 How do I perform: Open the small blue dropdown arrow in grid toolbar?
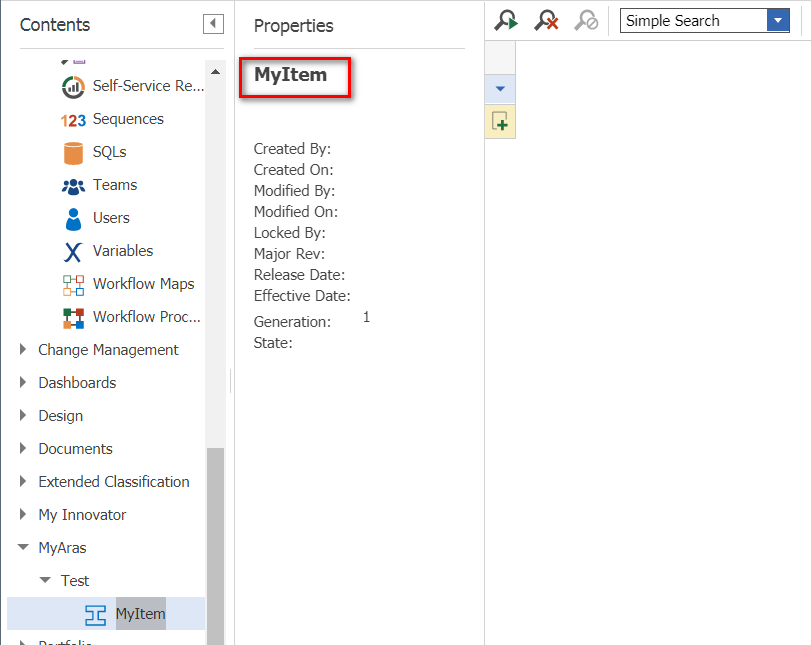500,89
